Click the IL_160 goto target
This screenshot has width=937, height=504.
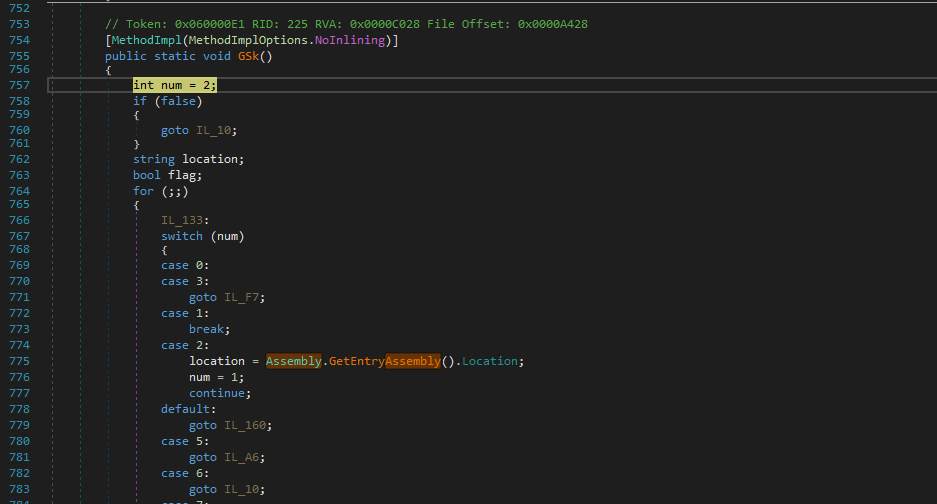(248, 425)
